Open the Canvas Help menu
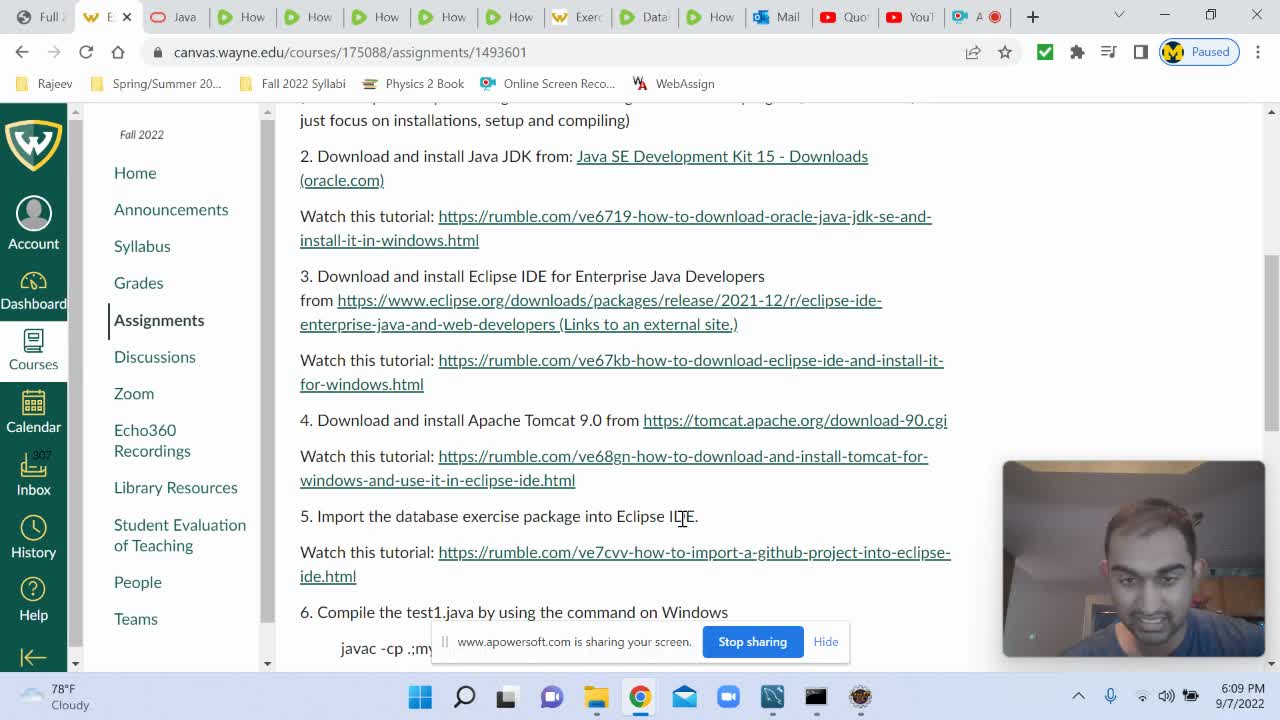 [33, 600]
